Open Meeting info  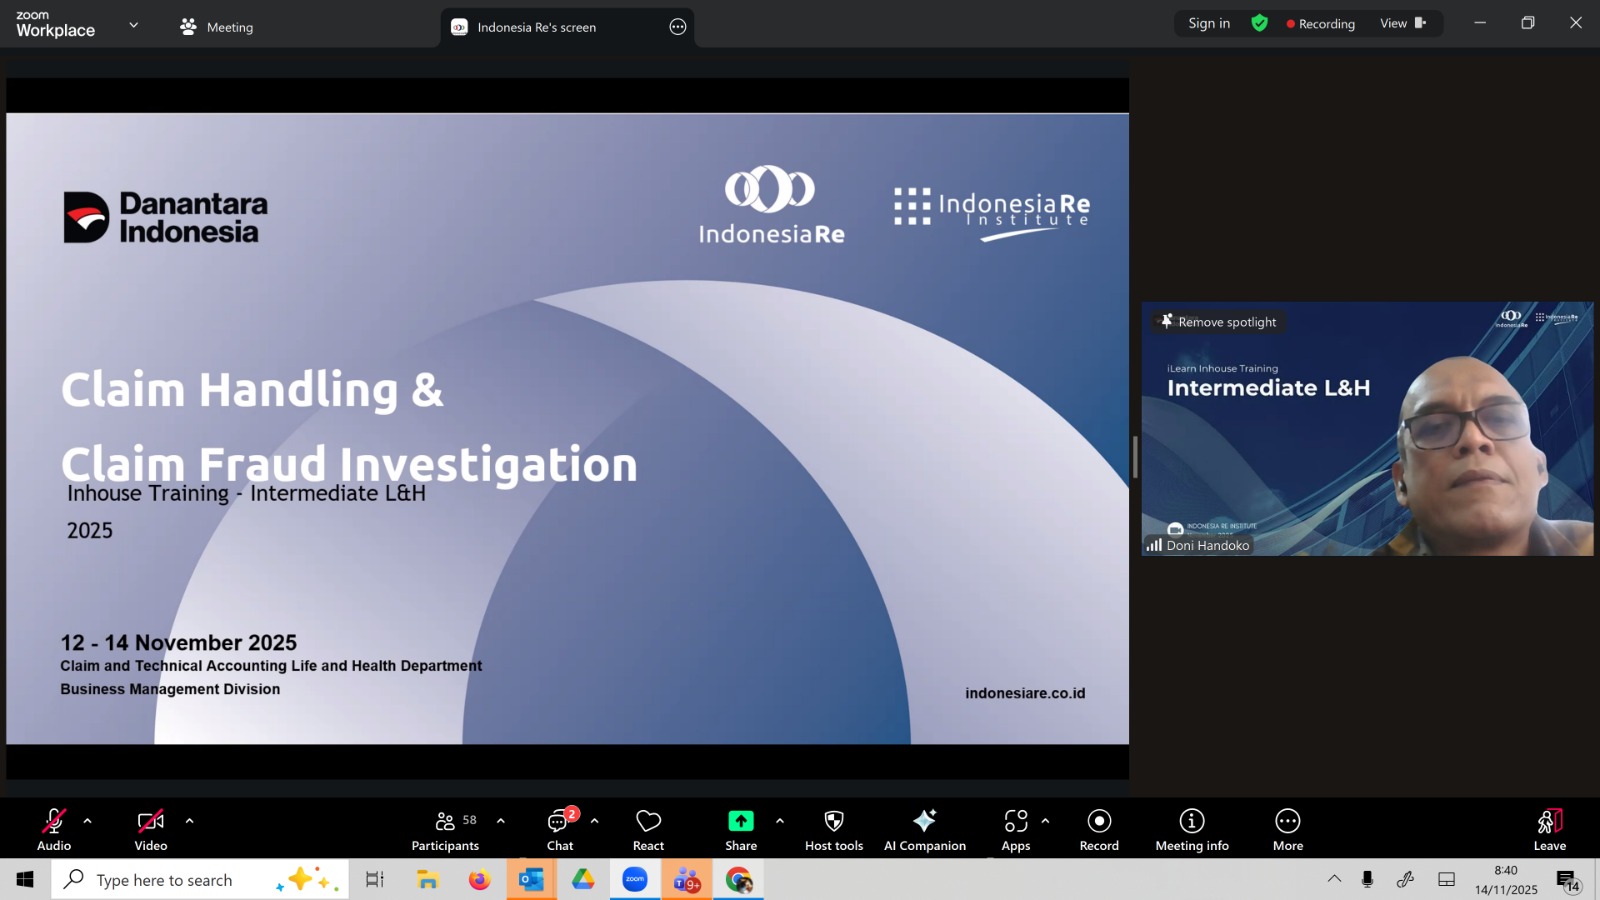pyautogui.click(x=1191, y=829)
